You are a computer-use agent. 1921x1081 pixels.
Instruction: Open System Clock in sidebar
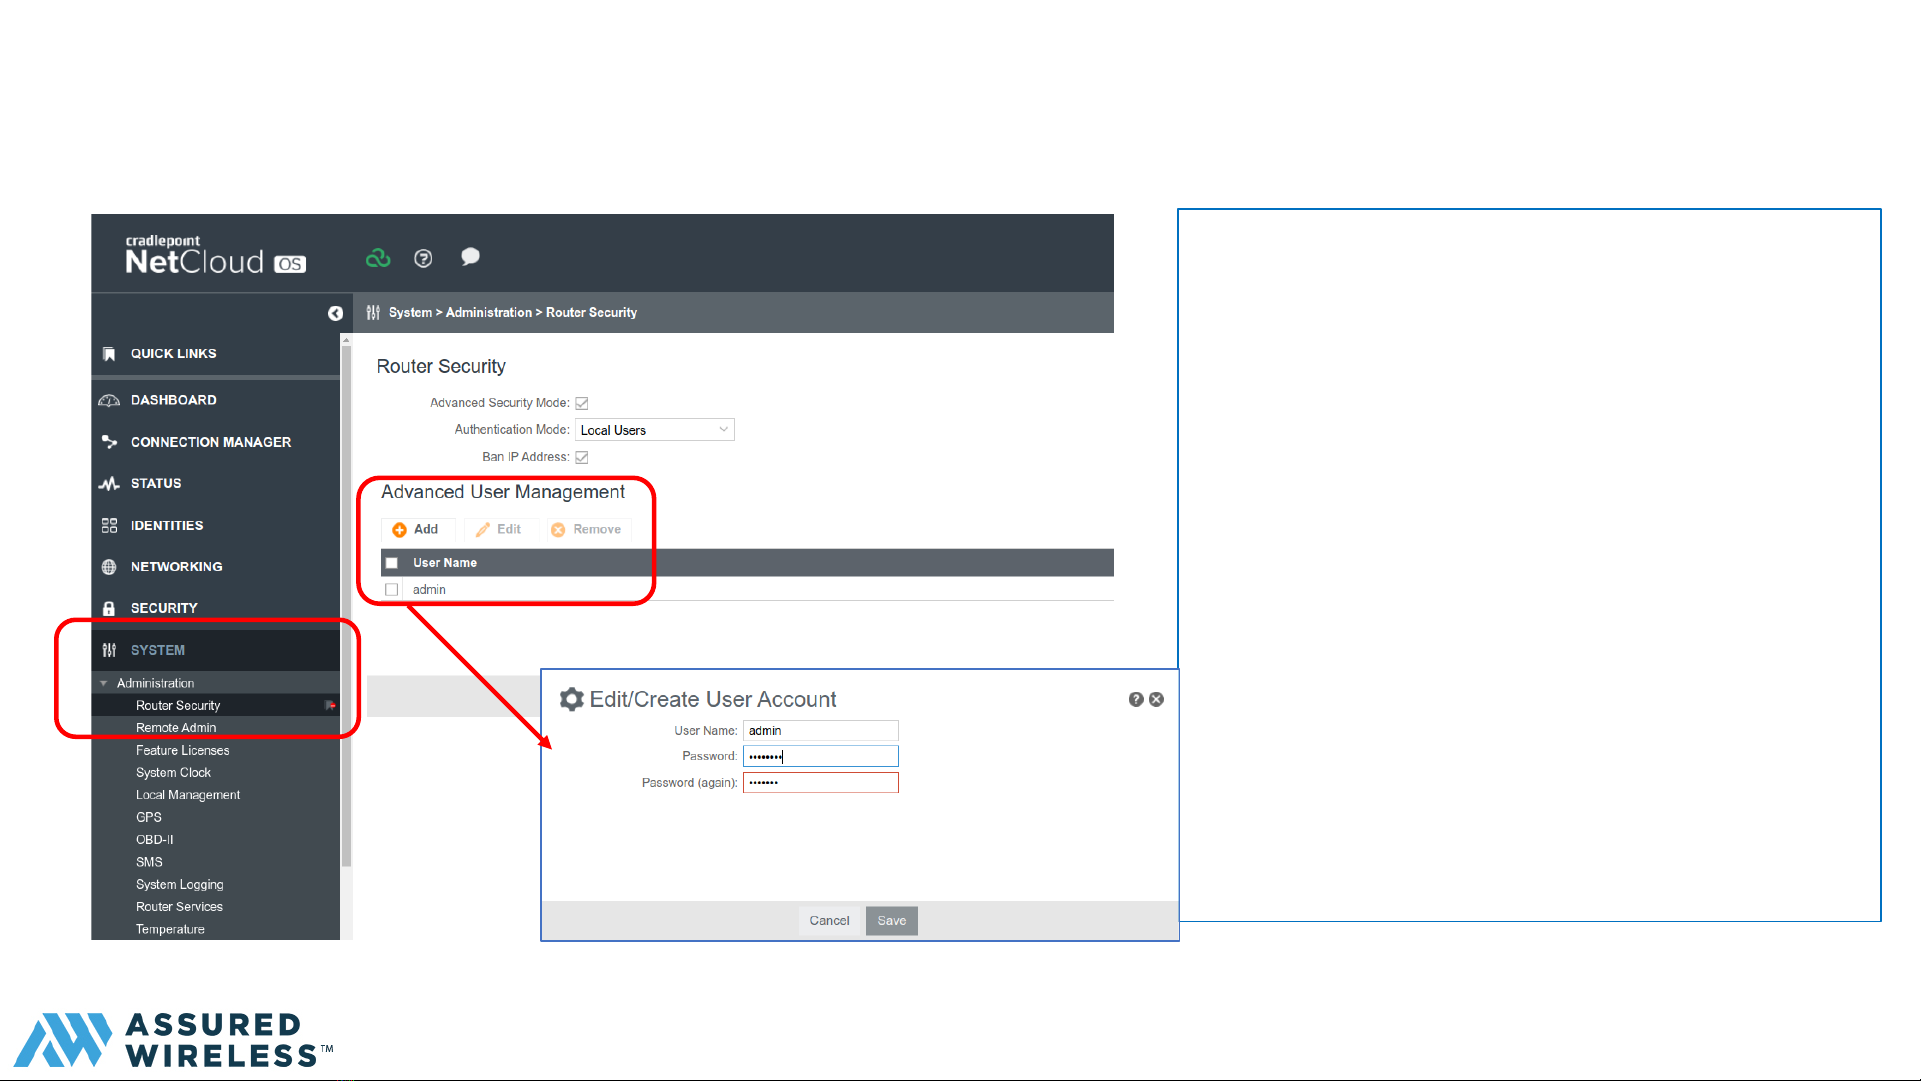pos(174,773)
